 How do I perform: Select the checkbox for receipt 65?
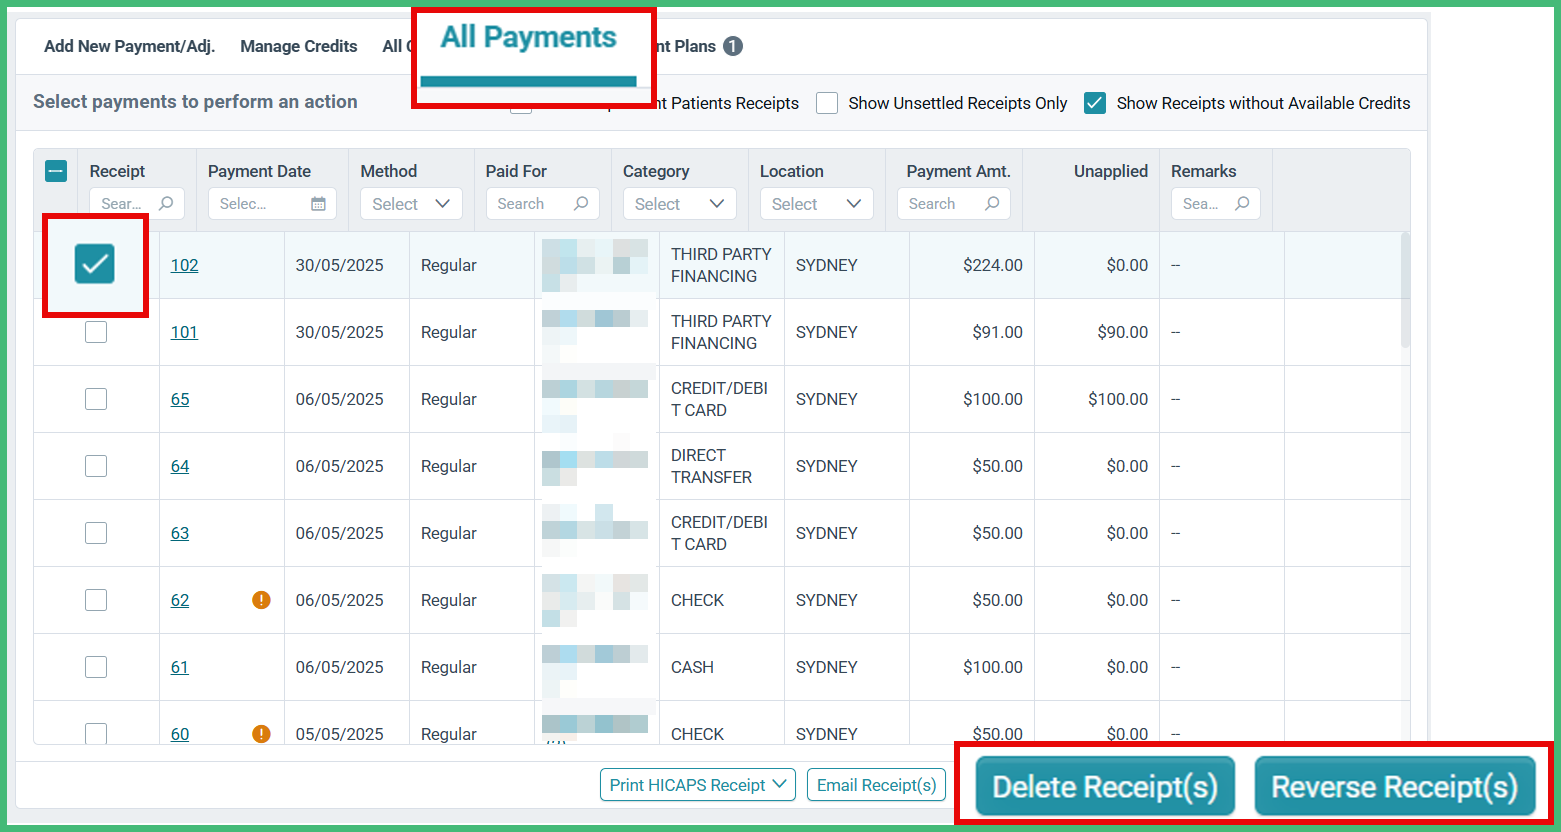(x=95, y=398)
